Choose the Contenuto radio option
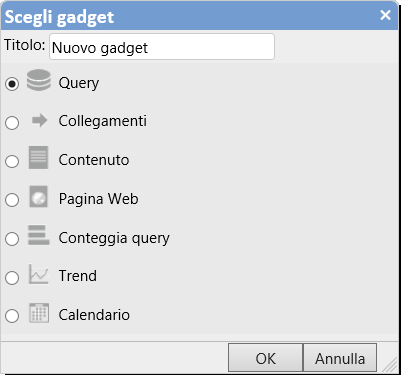 12,161
